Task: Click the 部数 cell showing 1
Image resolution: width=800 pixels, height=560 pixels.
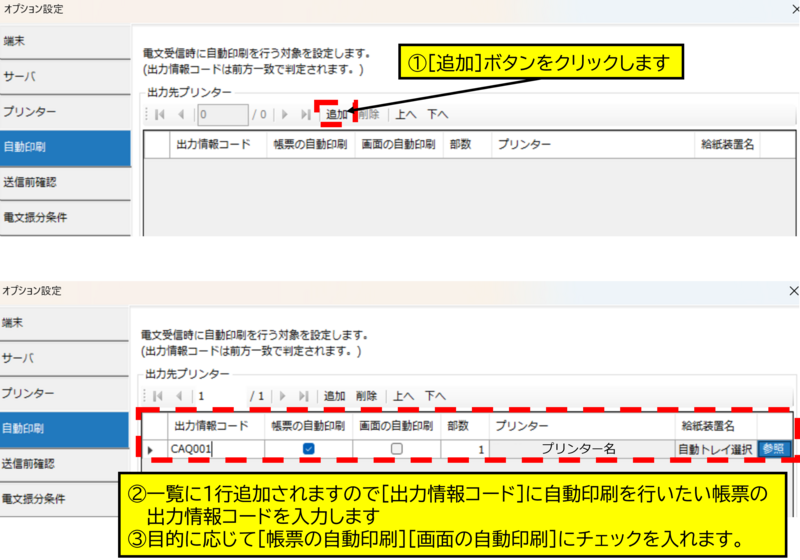Action: (x=464, y=450)
